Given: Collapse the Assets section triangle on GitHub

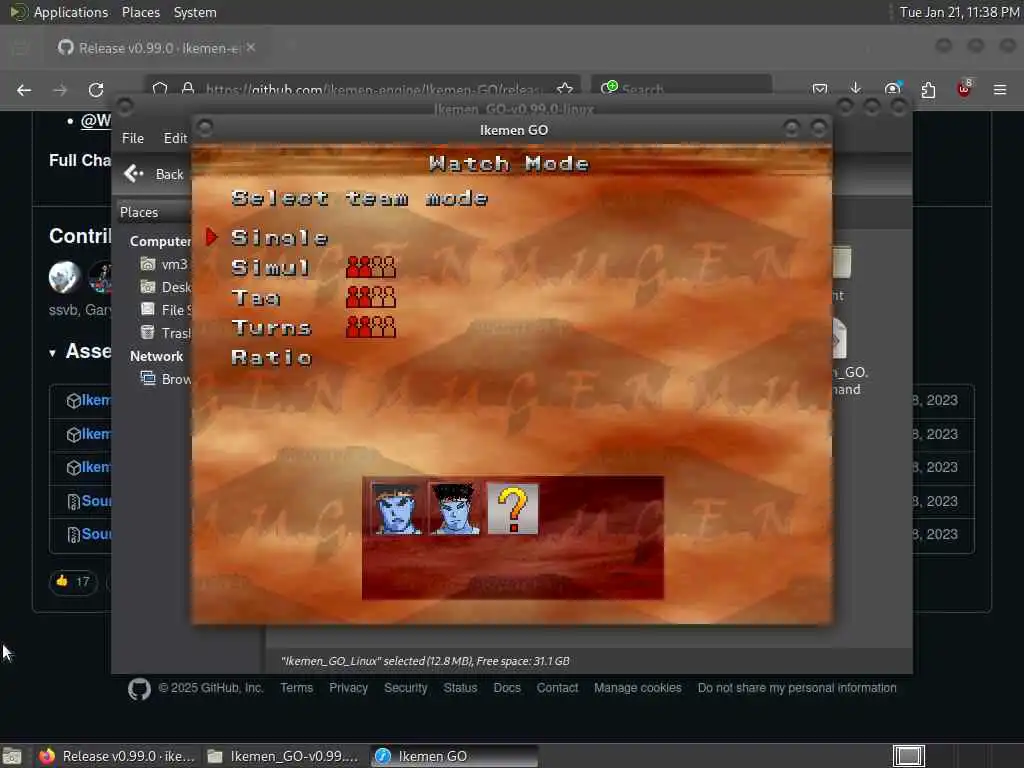Looking at the screenshot, I should coord(52,353).
